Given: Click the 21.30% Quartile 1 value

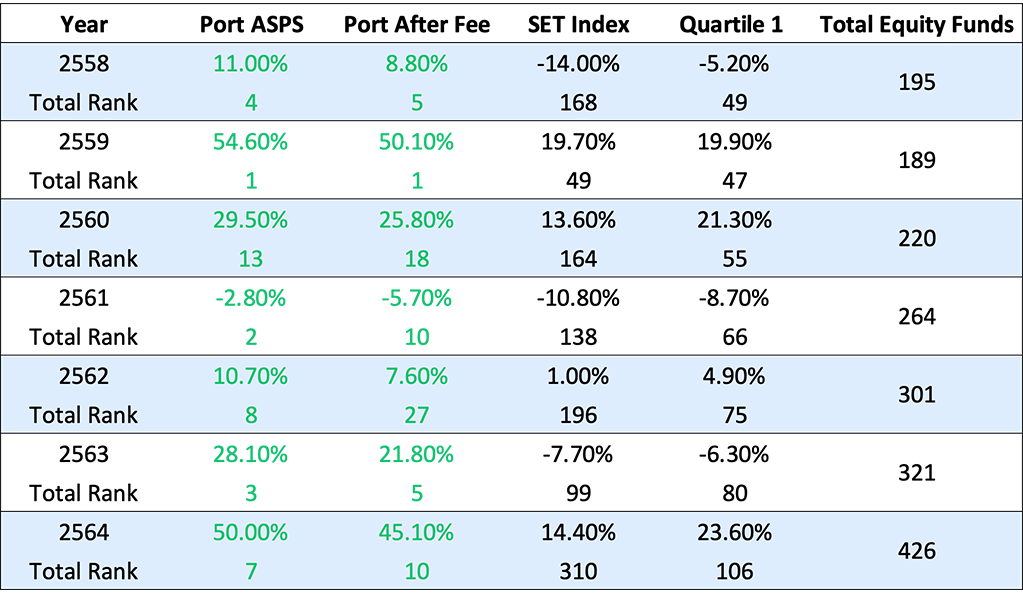Looking at the screenshot, I should point(735,220).
